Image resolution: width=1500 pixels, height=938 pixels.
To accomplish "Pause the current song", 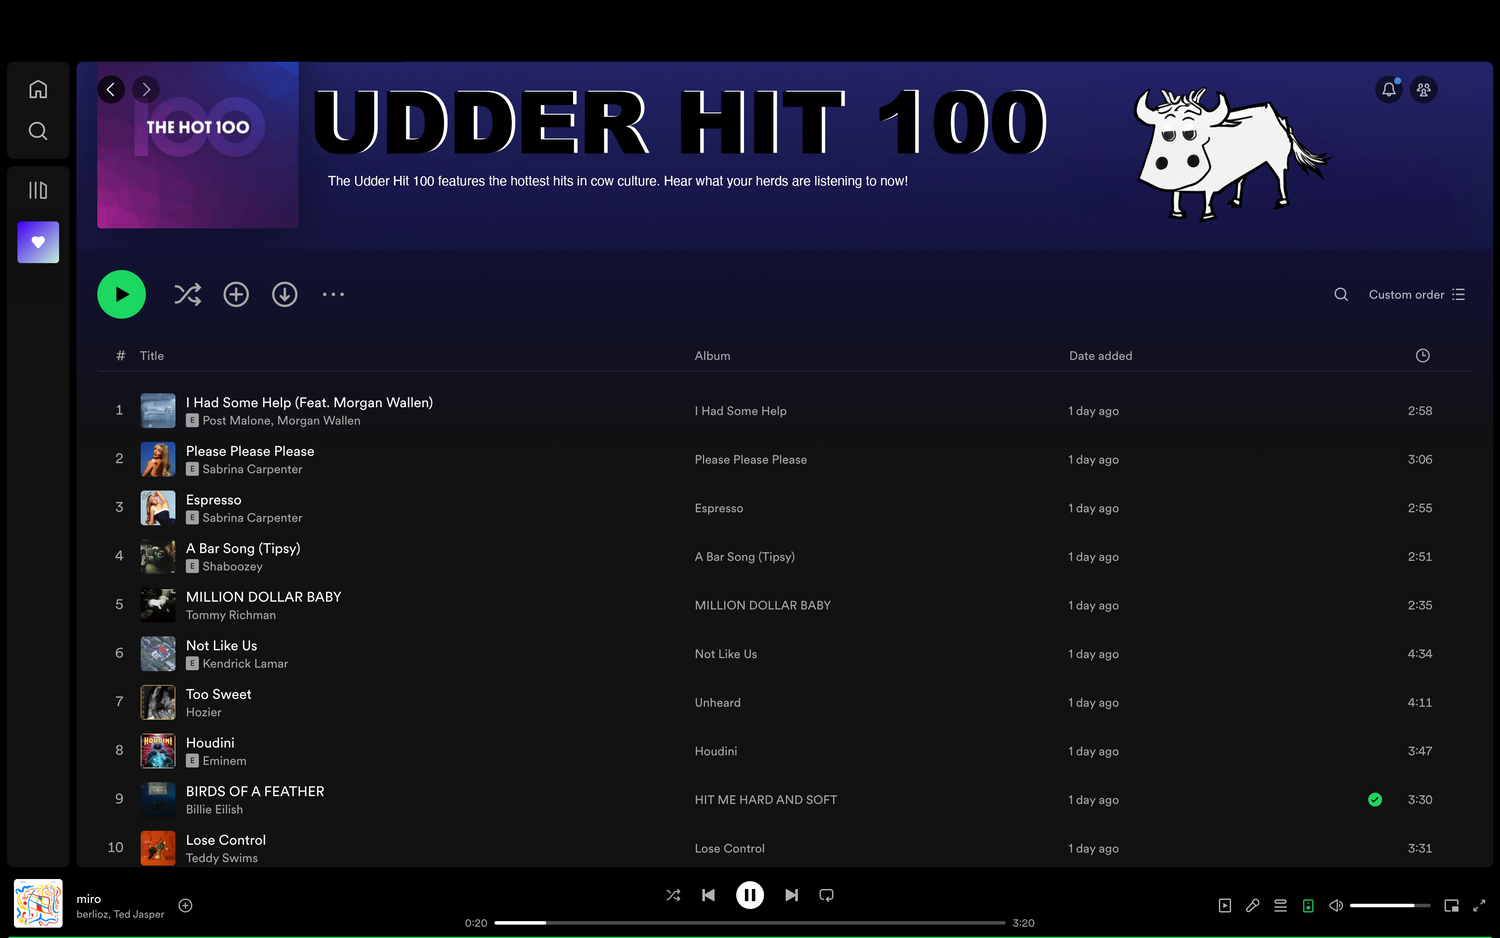I will (750, 895).
